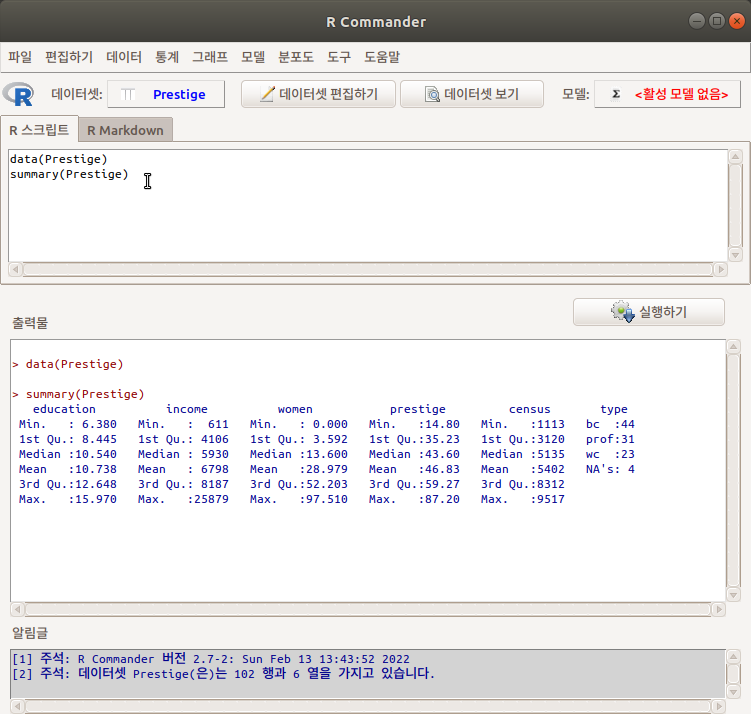This screenshot has height=714, width=751.
Task: Click messages pane scroll-left arrow
Action: [x=17, y=706]
